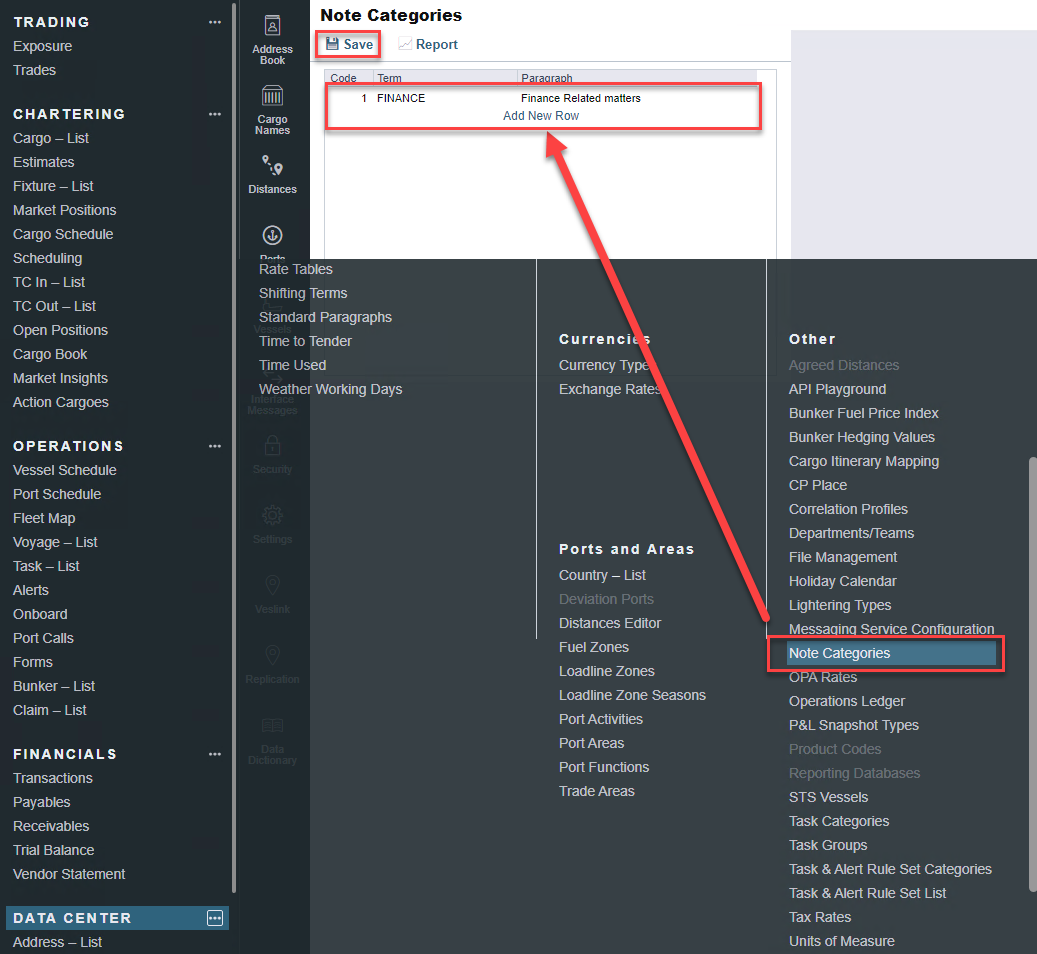This screenshot has height=954, width=1037.
Task: Open the Data Center ellipsis menu
Action: click(x=215, y=918)
